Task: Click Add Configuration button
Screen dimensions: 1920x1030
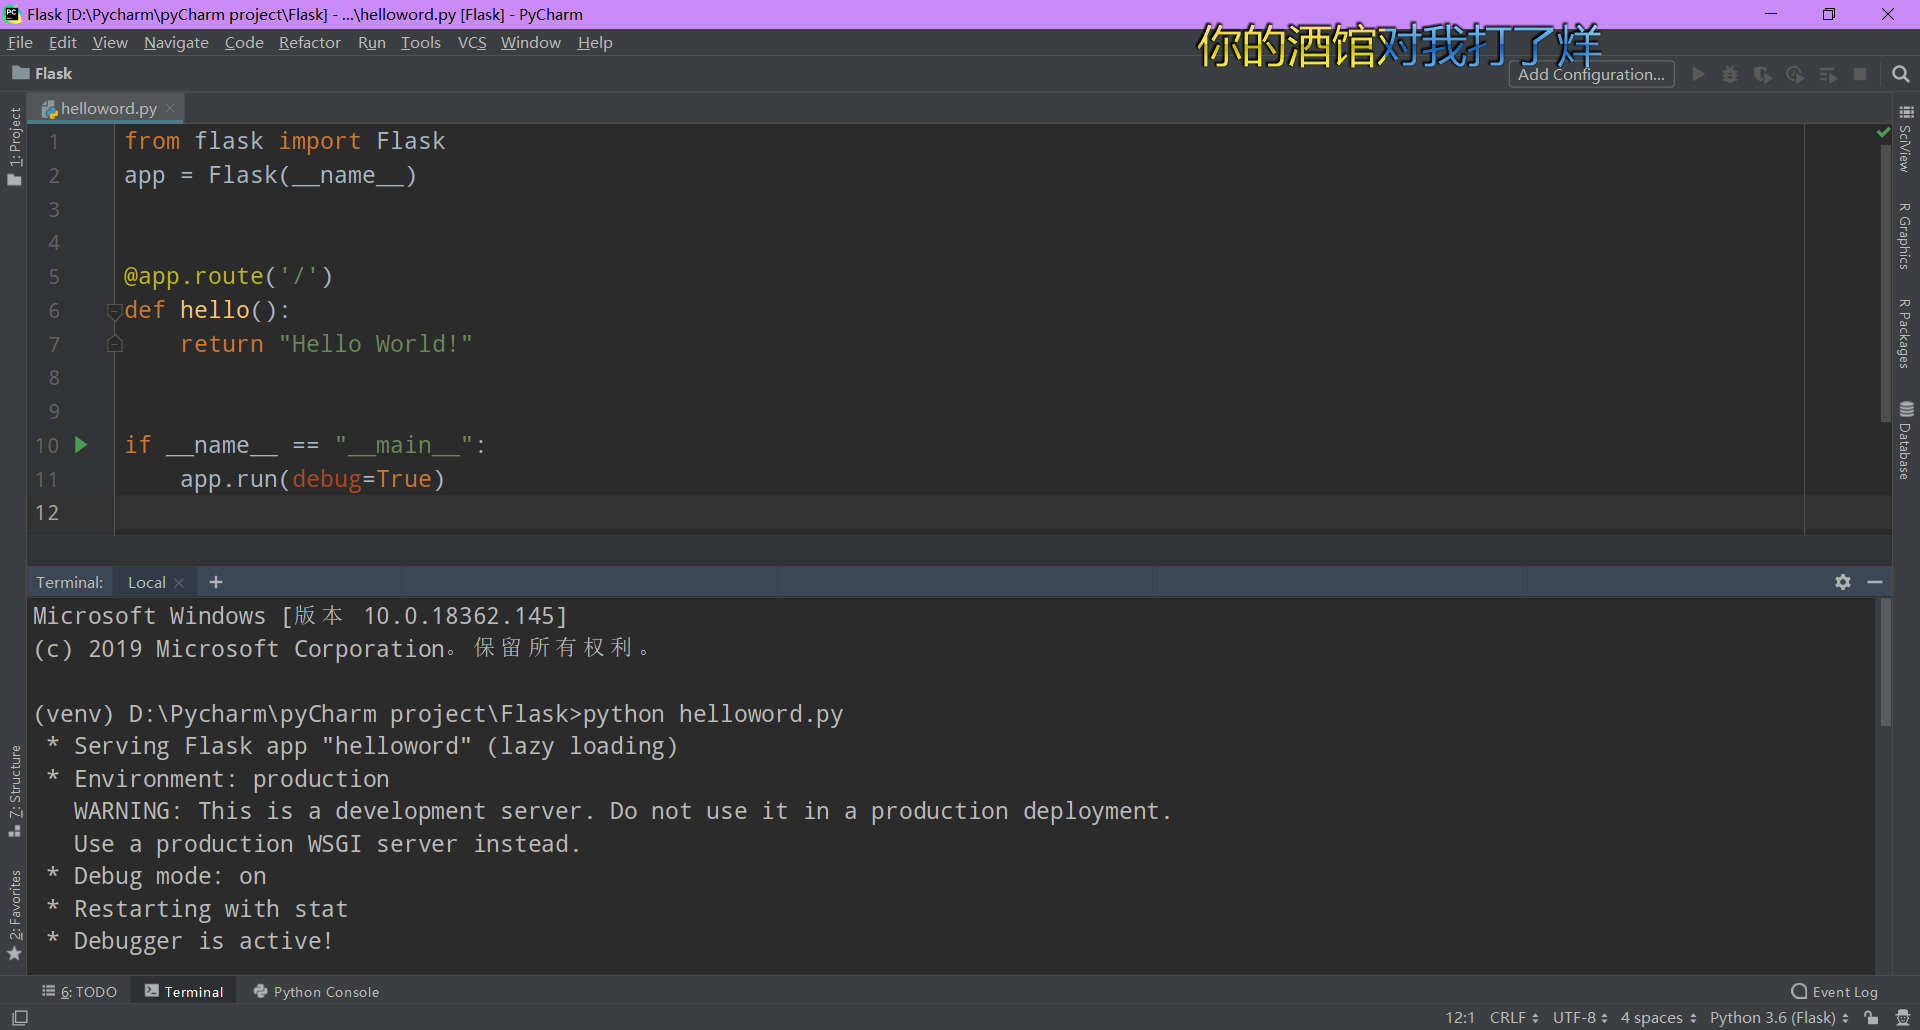Action: (1591, 74)
